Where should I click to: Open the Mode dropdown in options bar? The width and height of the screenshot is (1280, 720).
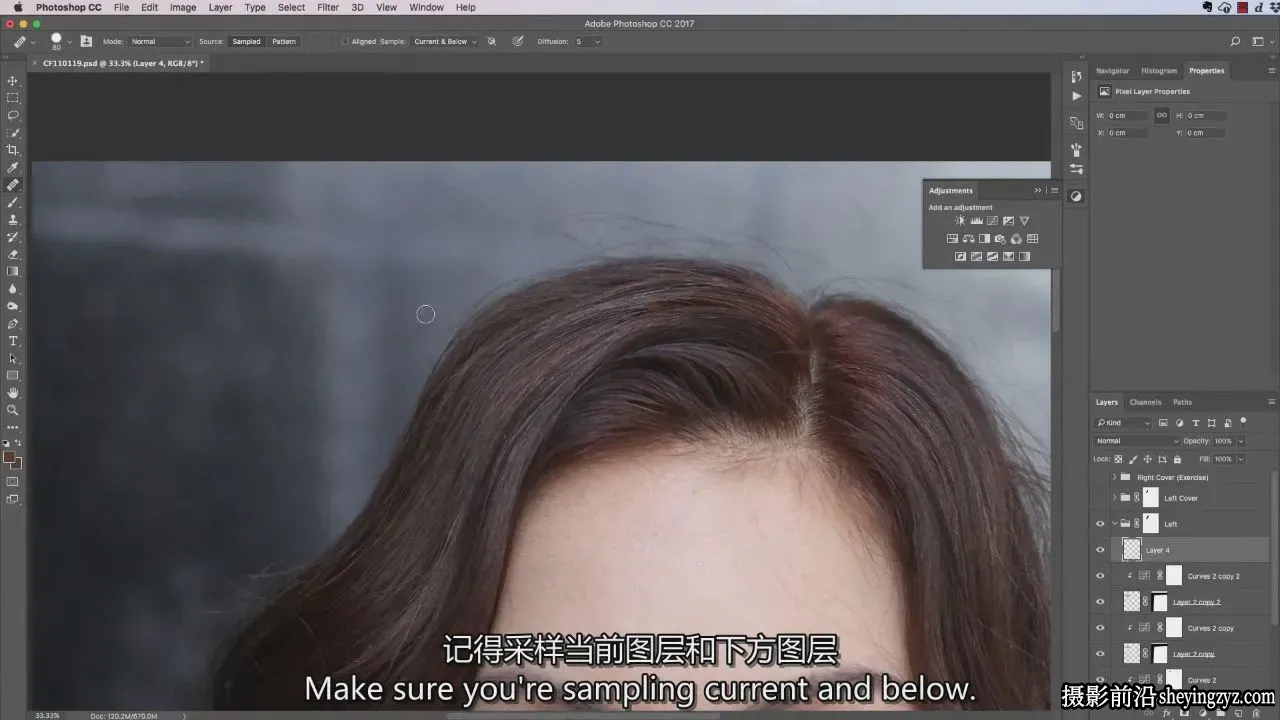click(160, 42)
